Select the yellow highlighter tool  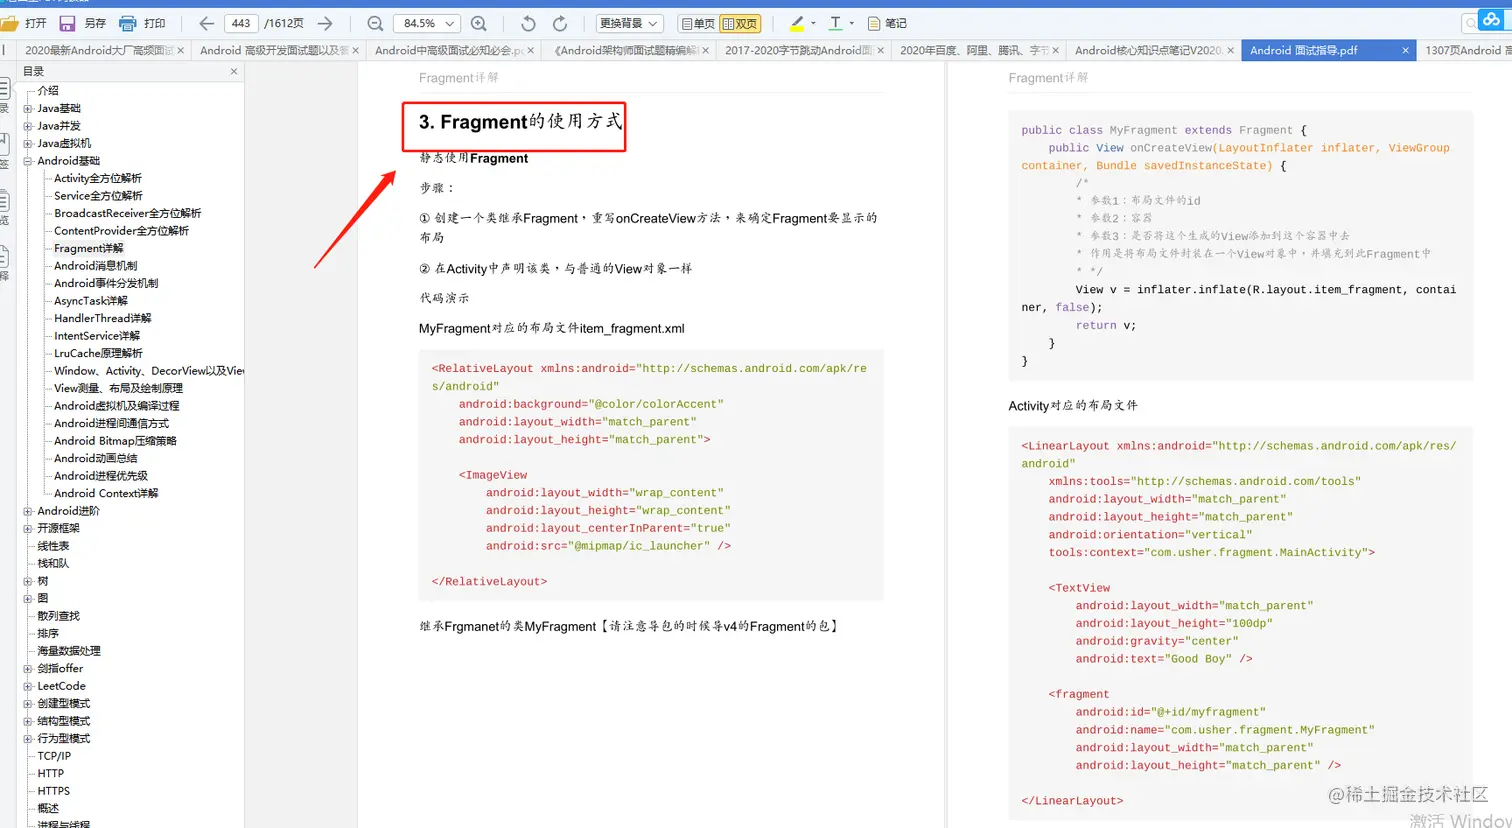[x=797, y=23]
